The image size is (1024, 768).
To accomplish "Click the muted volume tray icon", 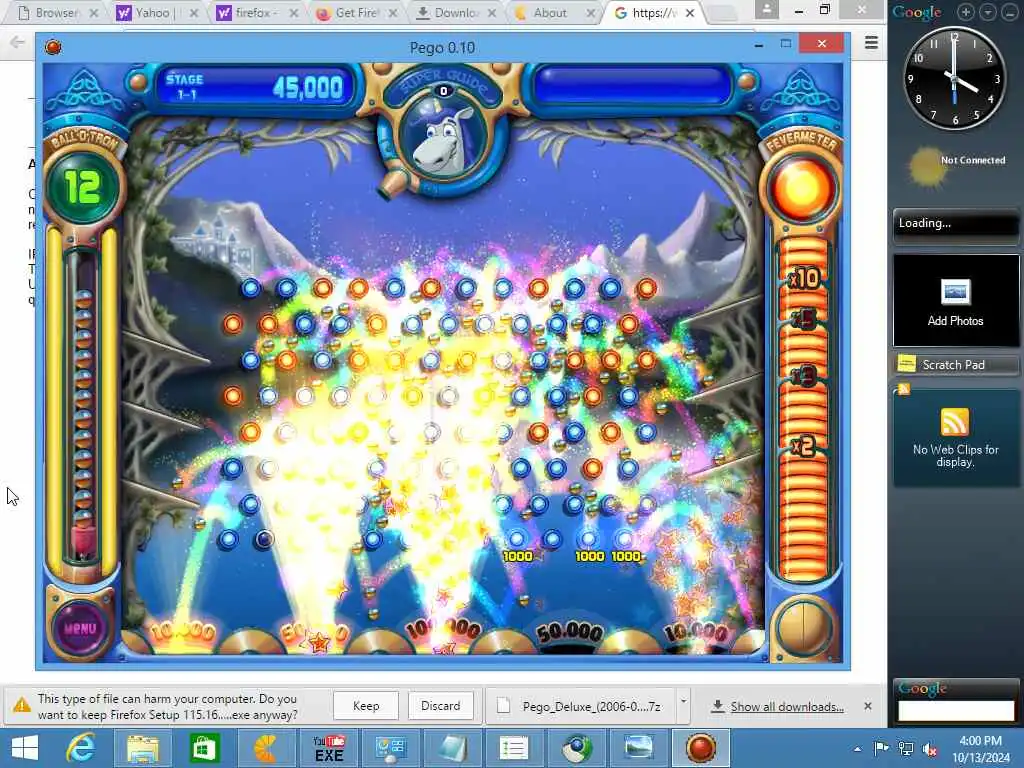I will tap(929, 749).
